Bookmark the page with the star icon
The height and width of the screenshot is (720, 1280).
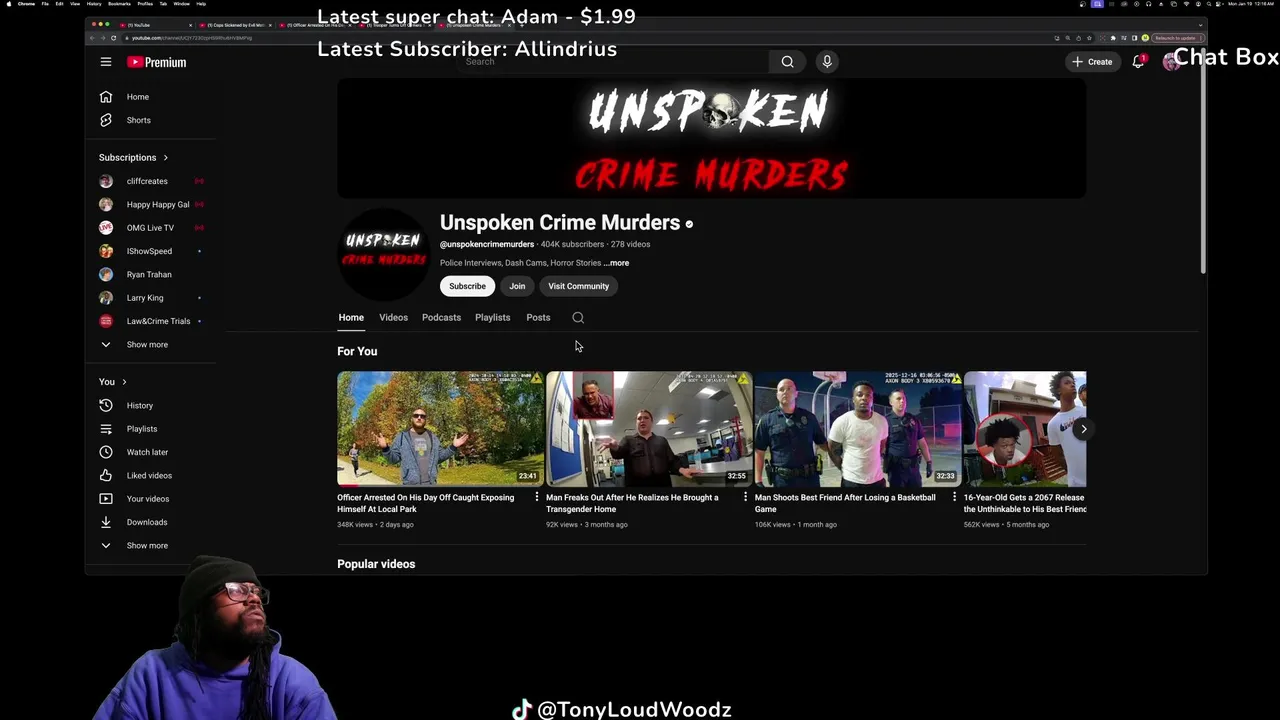tap(1089, 38)
